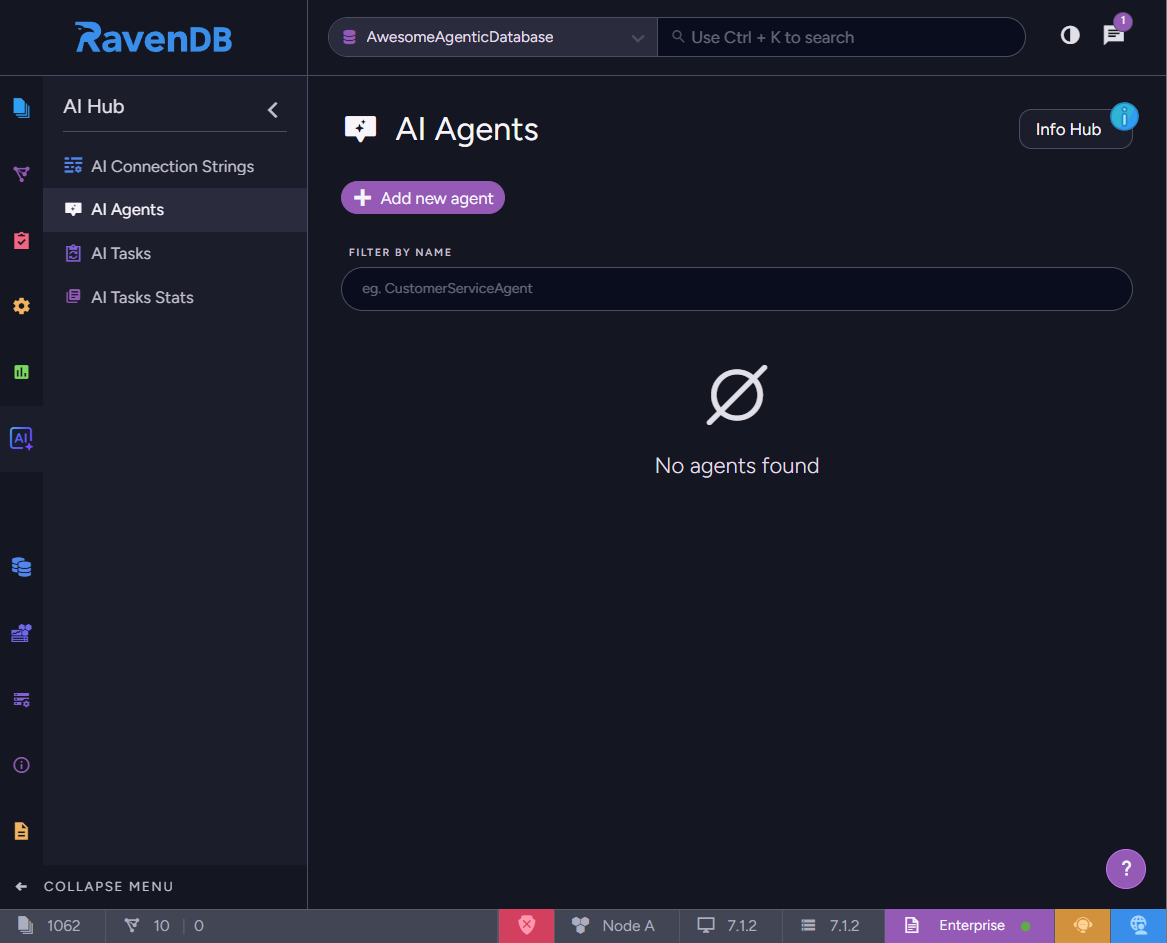1167x943 pixels.
Task: Open AI Connection Strings menu item
Action: click(175, 166)
